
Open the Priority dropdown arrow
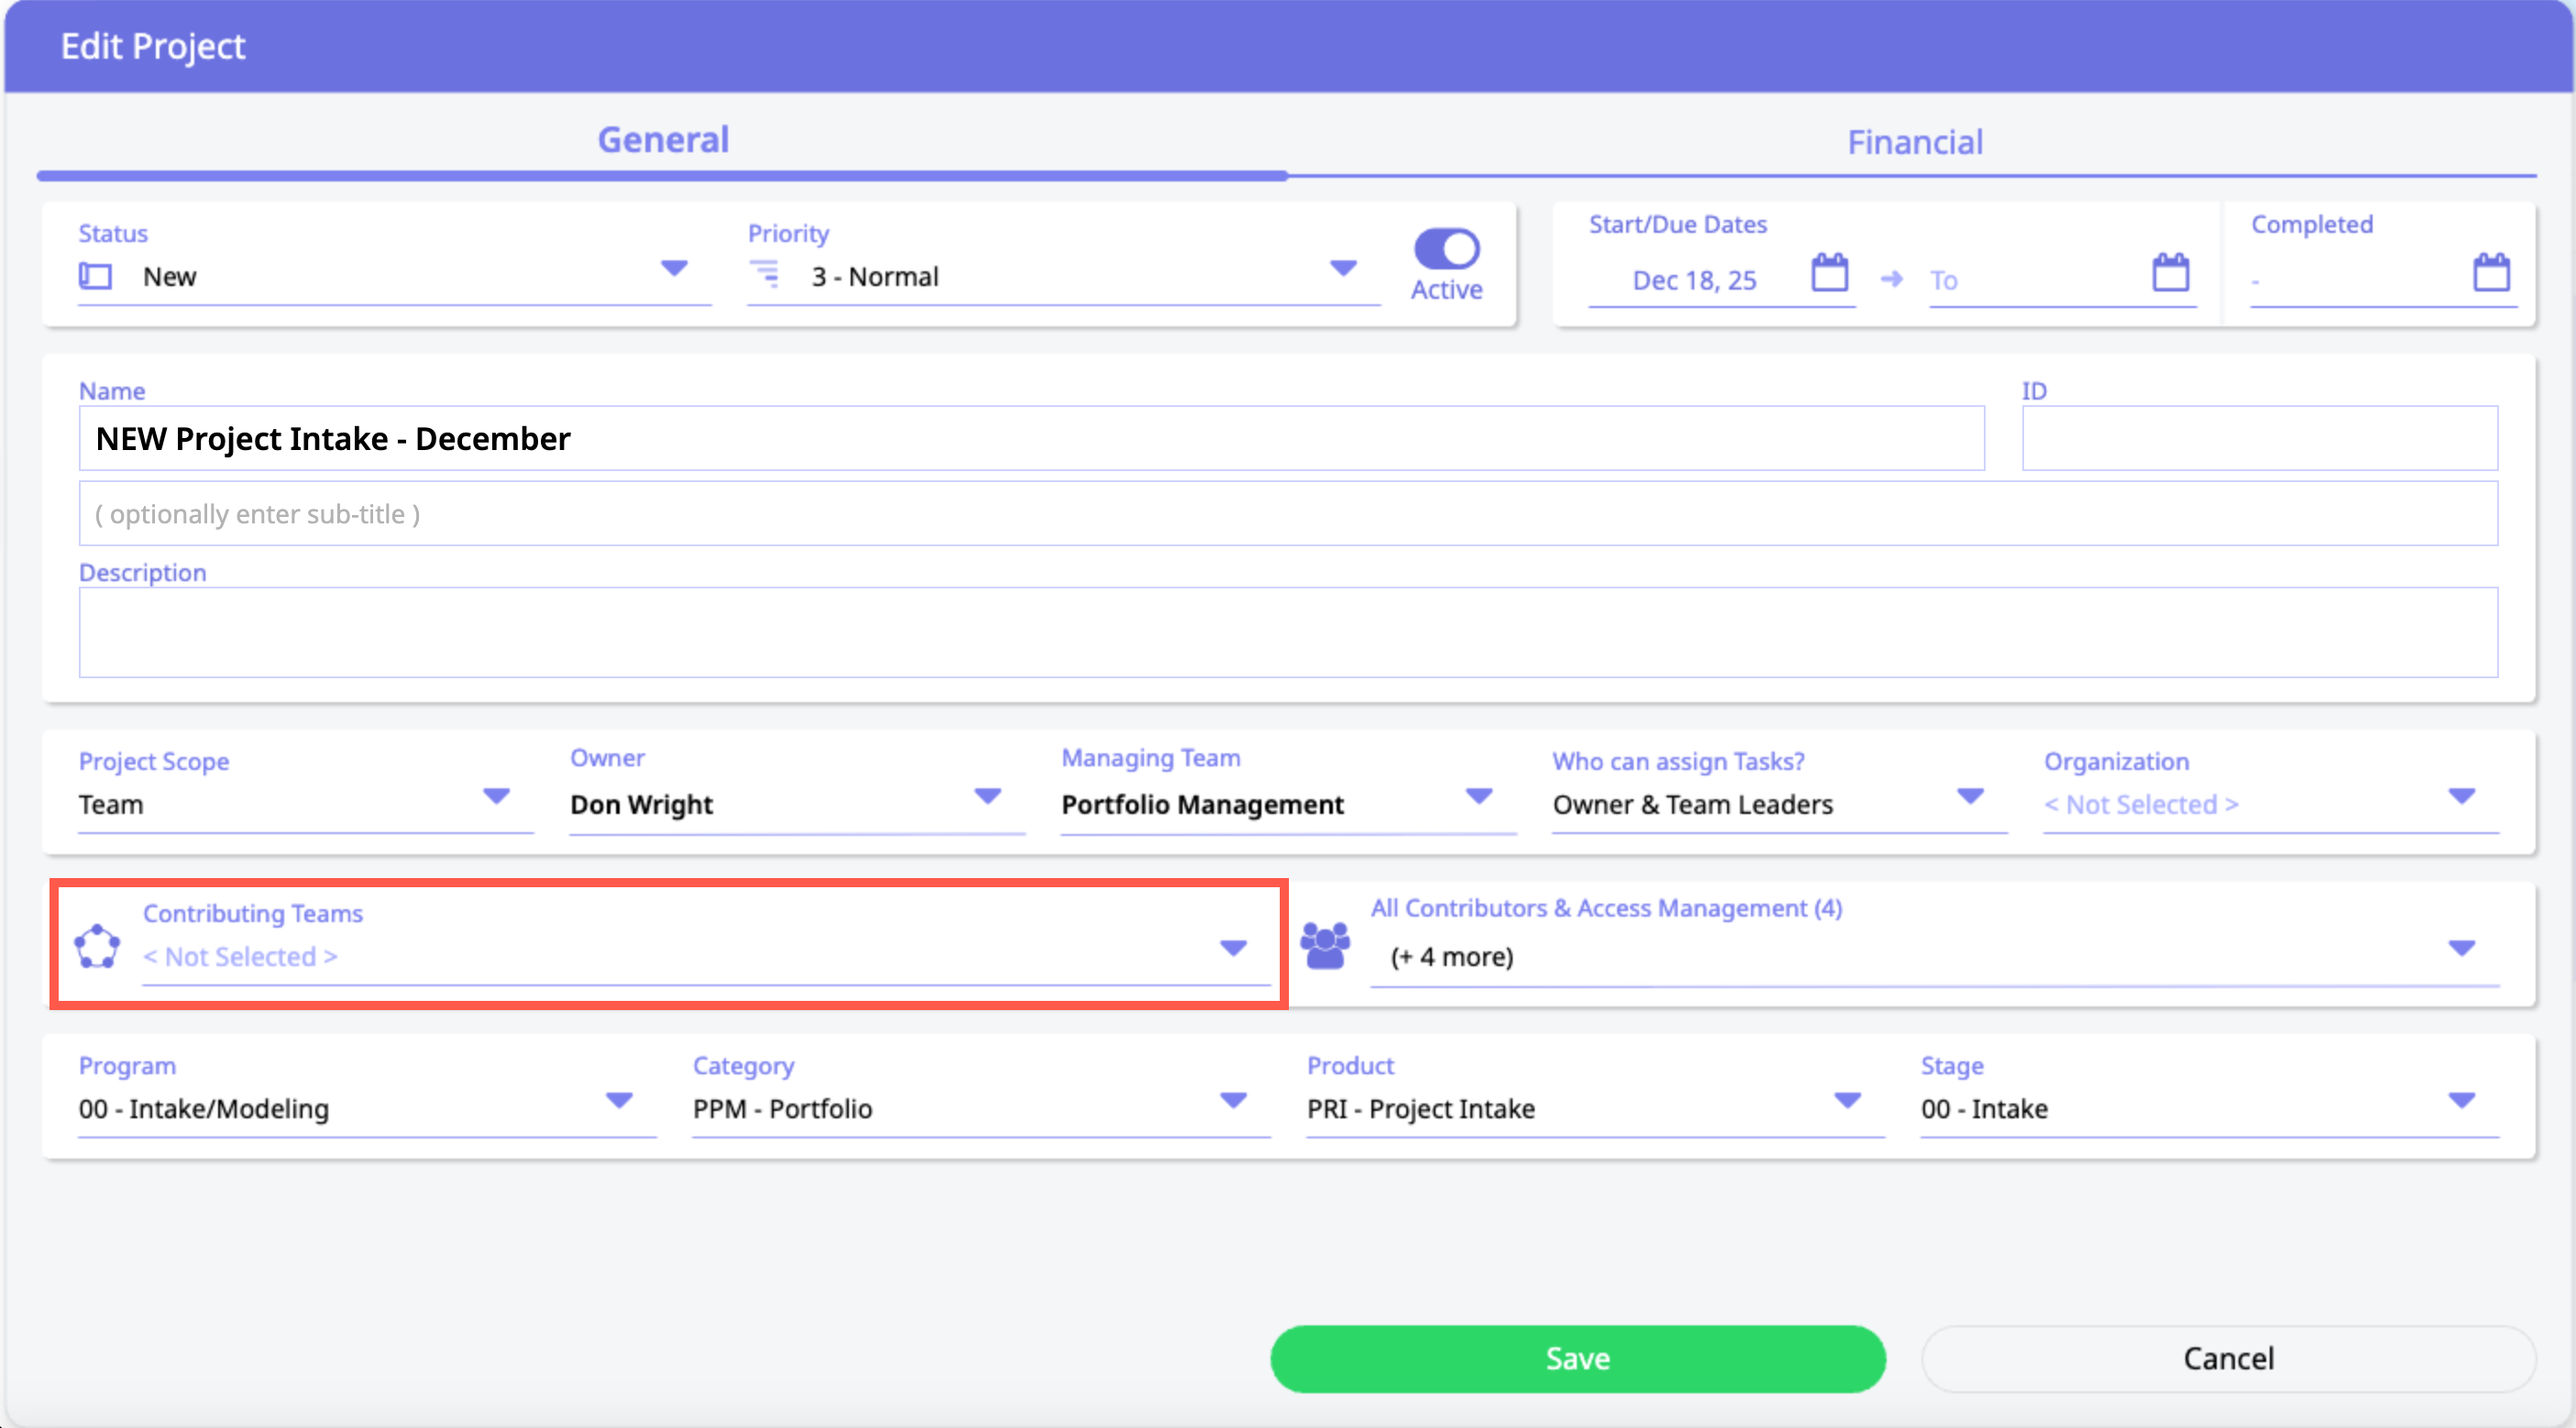click(1343, 268)
